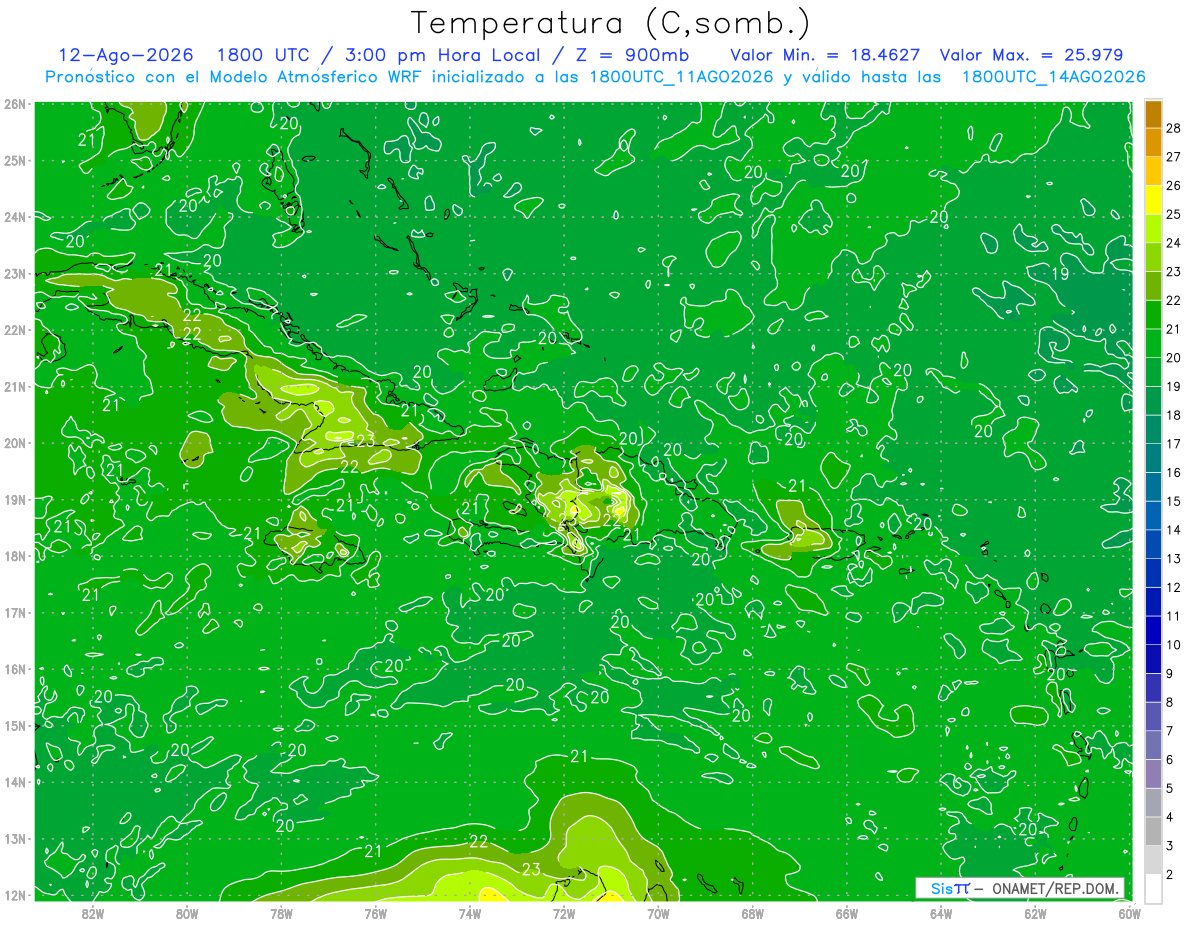The width and height of the screenshot is (1200, 927).
Task: Click the "1800UTC_11AGO2026" initialization time
Action: point(682,77)
